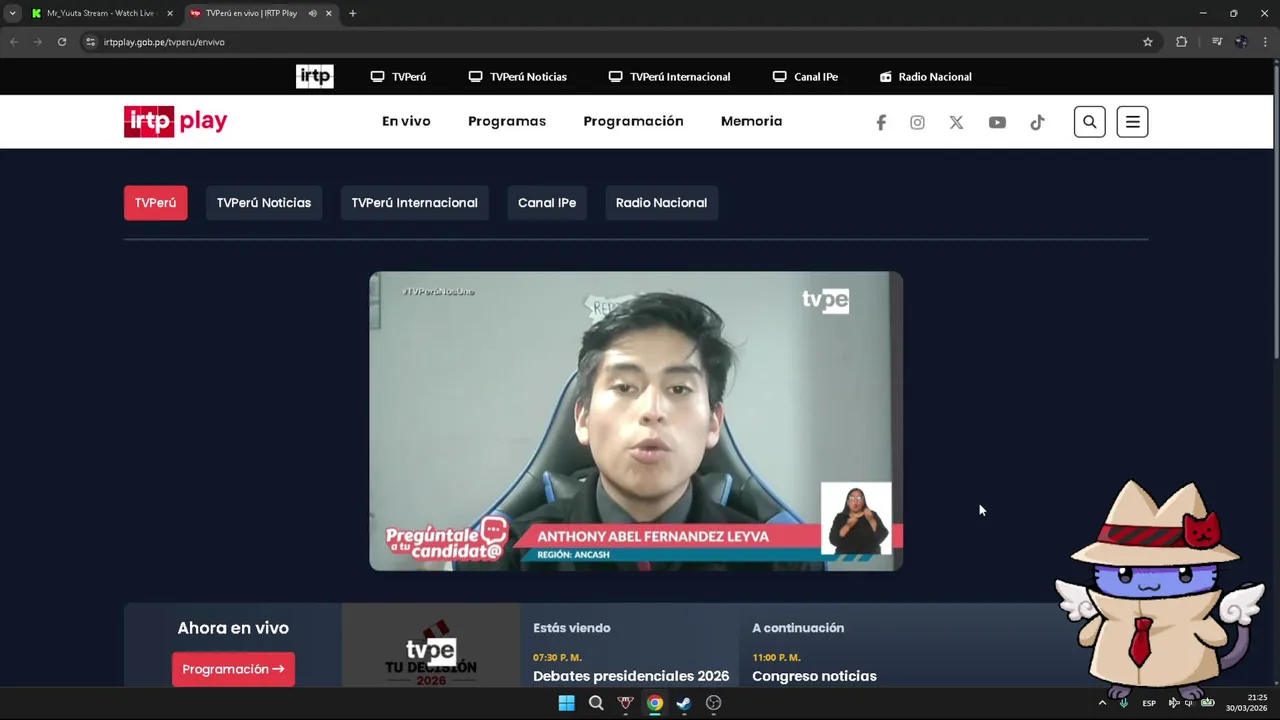Viewport: 1280px width, 720px height.
Task: Switch to Radio Nacional channel tab
Action: point(661,203)
